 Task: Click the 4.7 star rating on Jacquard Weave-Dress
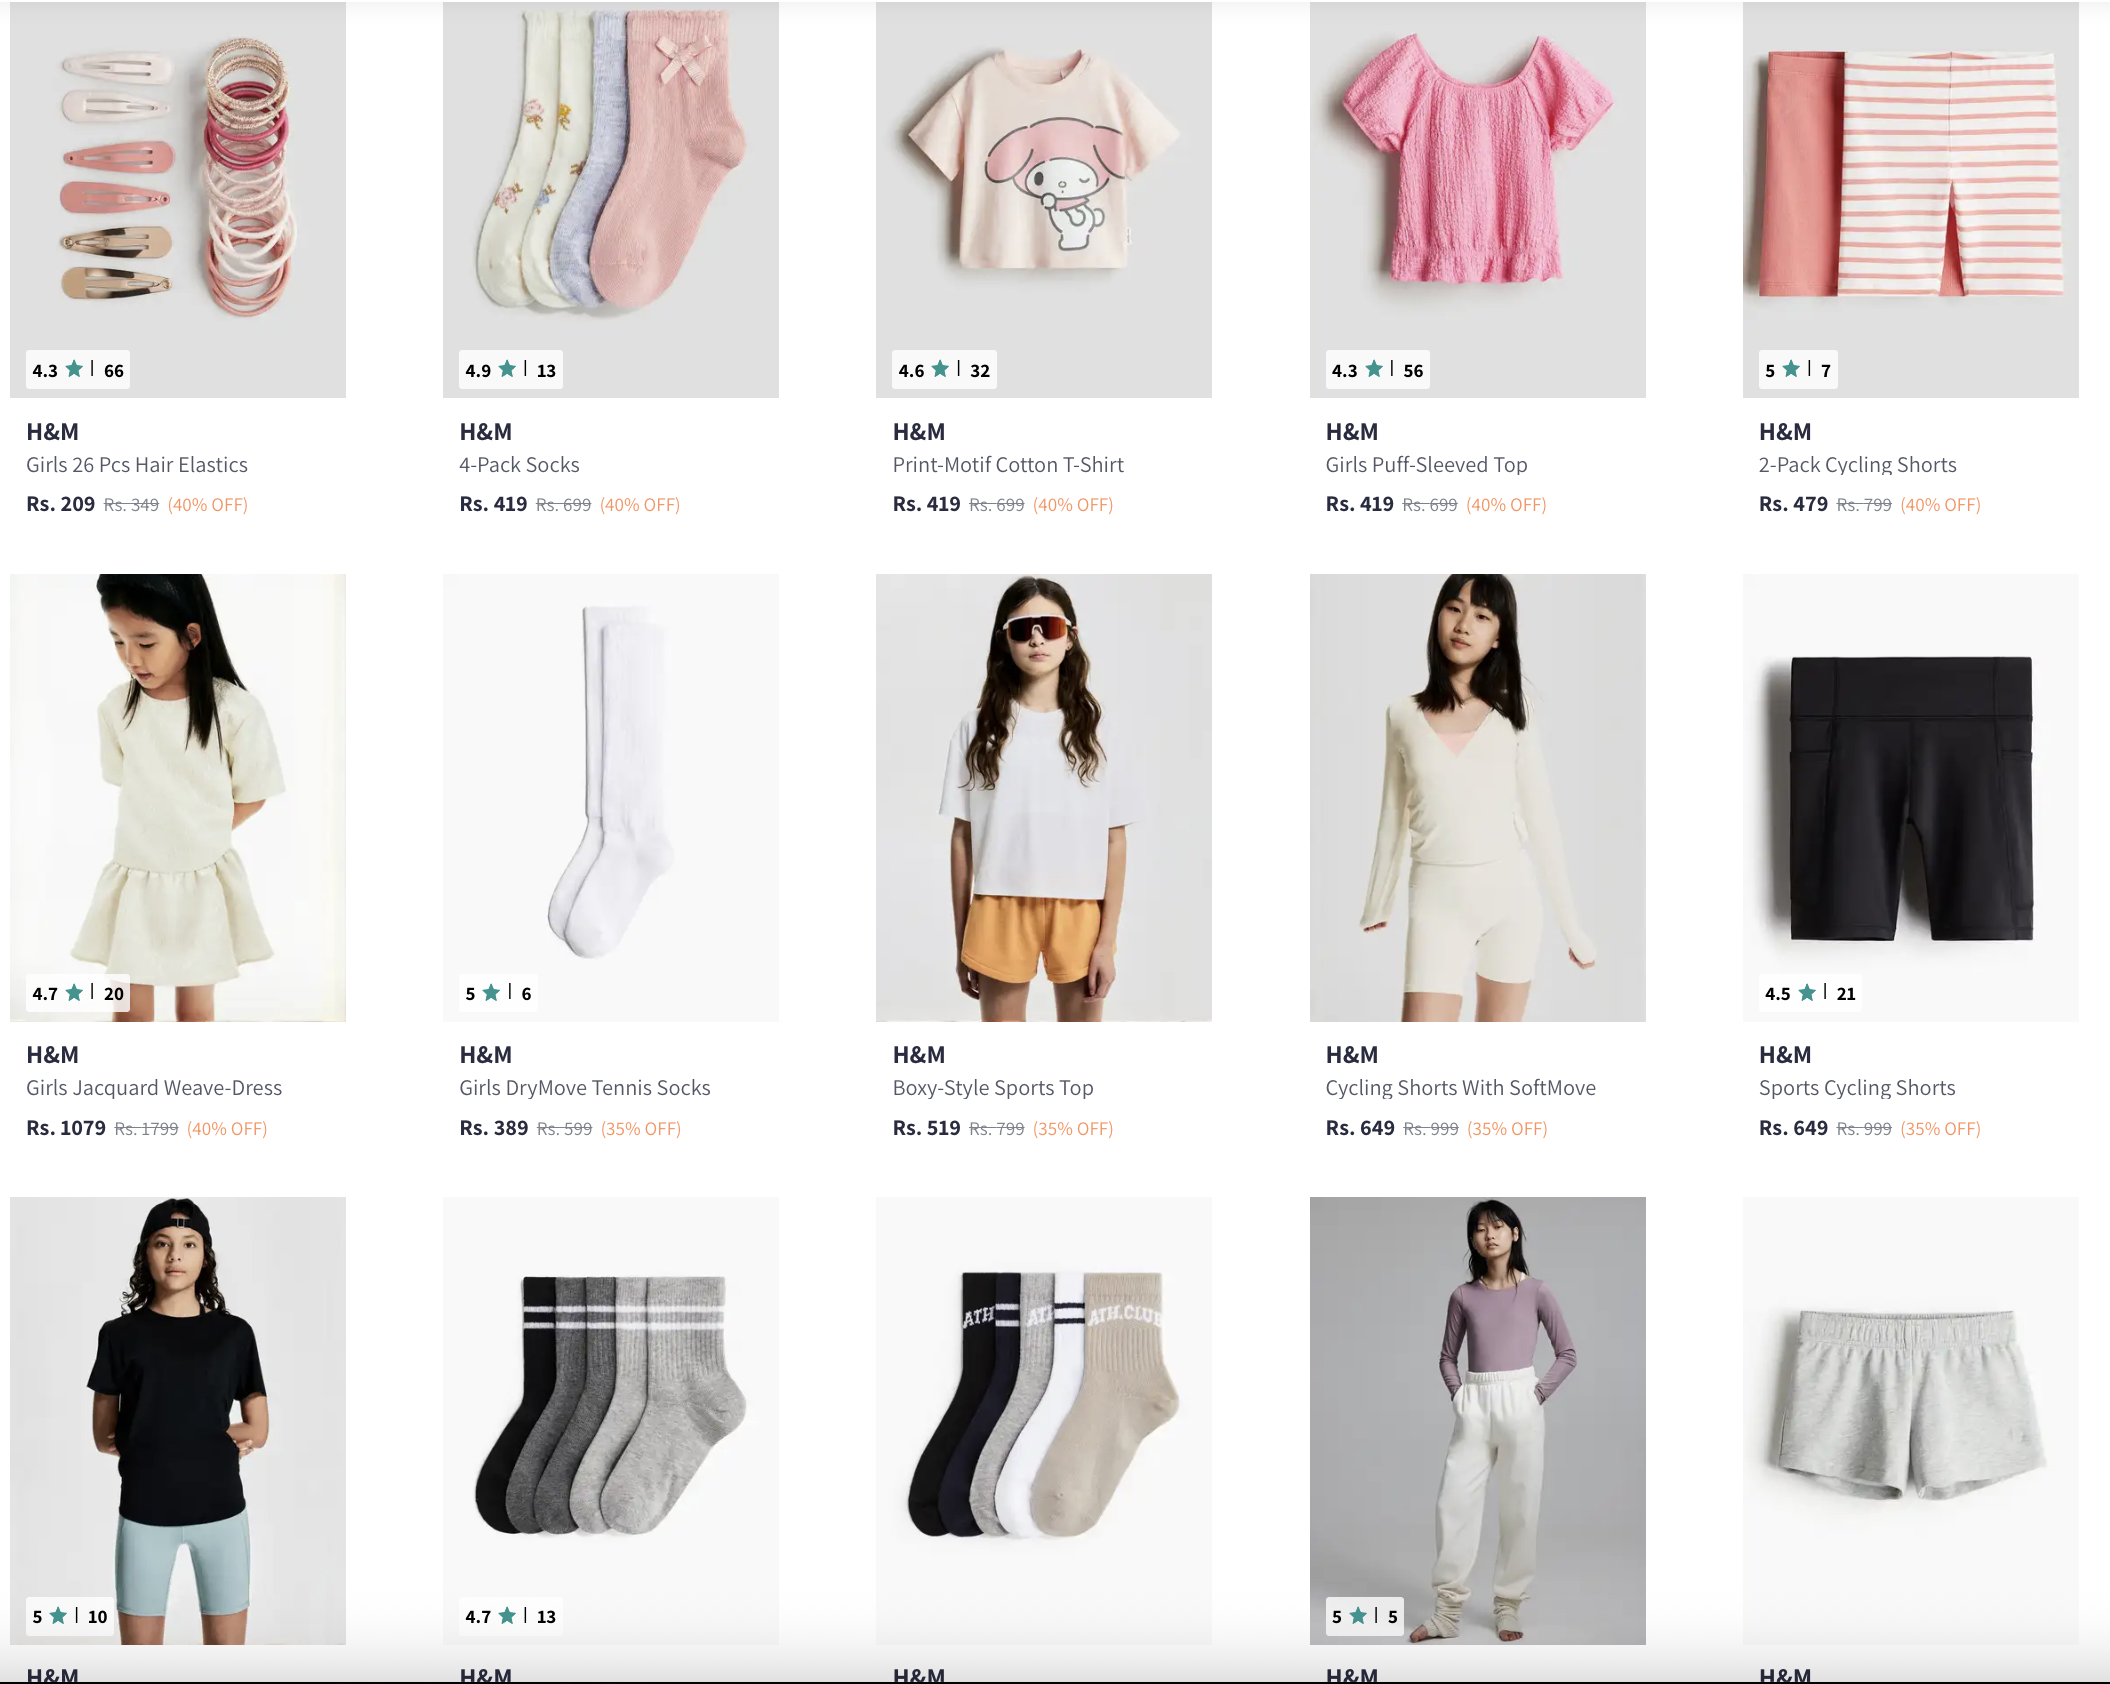click(x=78, y=993)
